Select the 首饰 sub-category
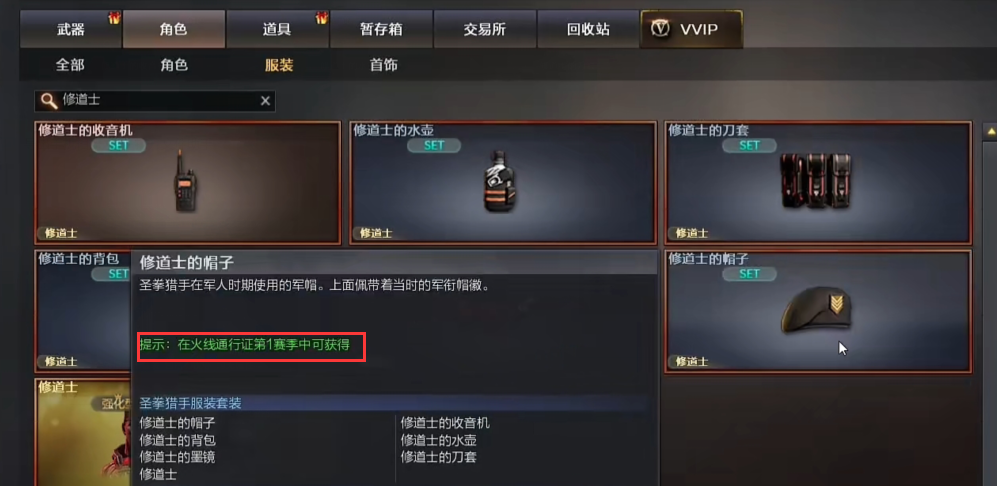Viewport: 997px width, 486px height. (x=383, y=65)
